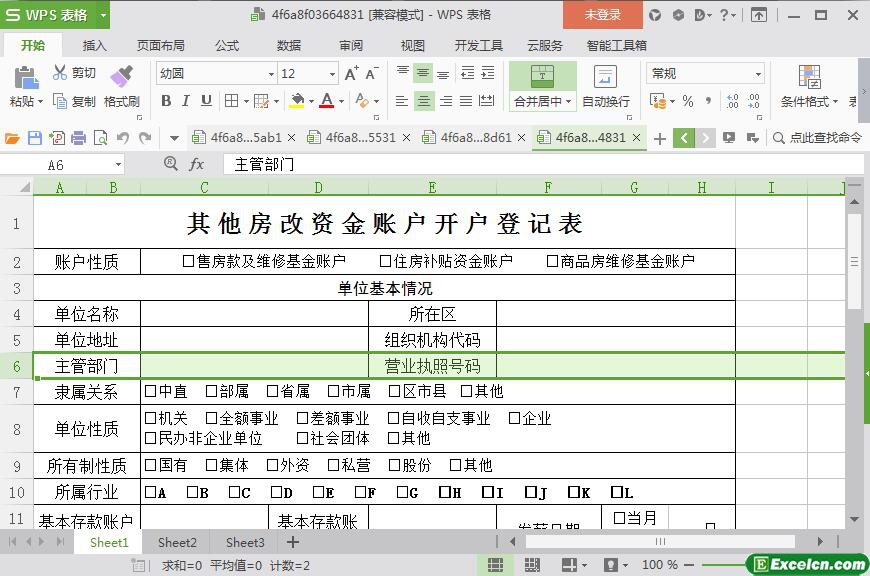Tick the 商品房维修基金账户 checkbox
Image resolution: width=870 pixels, height=576 pixels.
(x=552, y=261)
